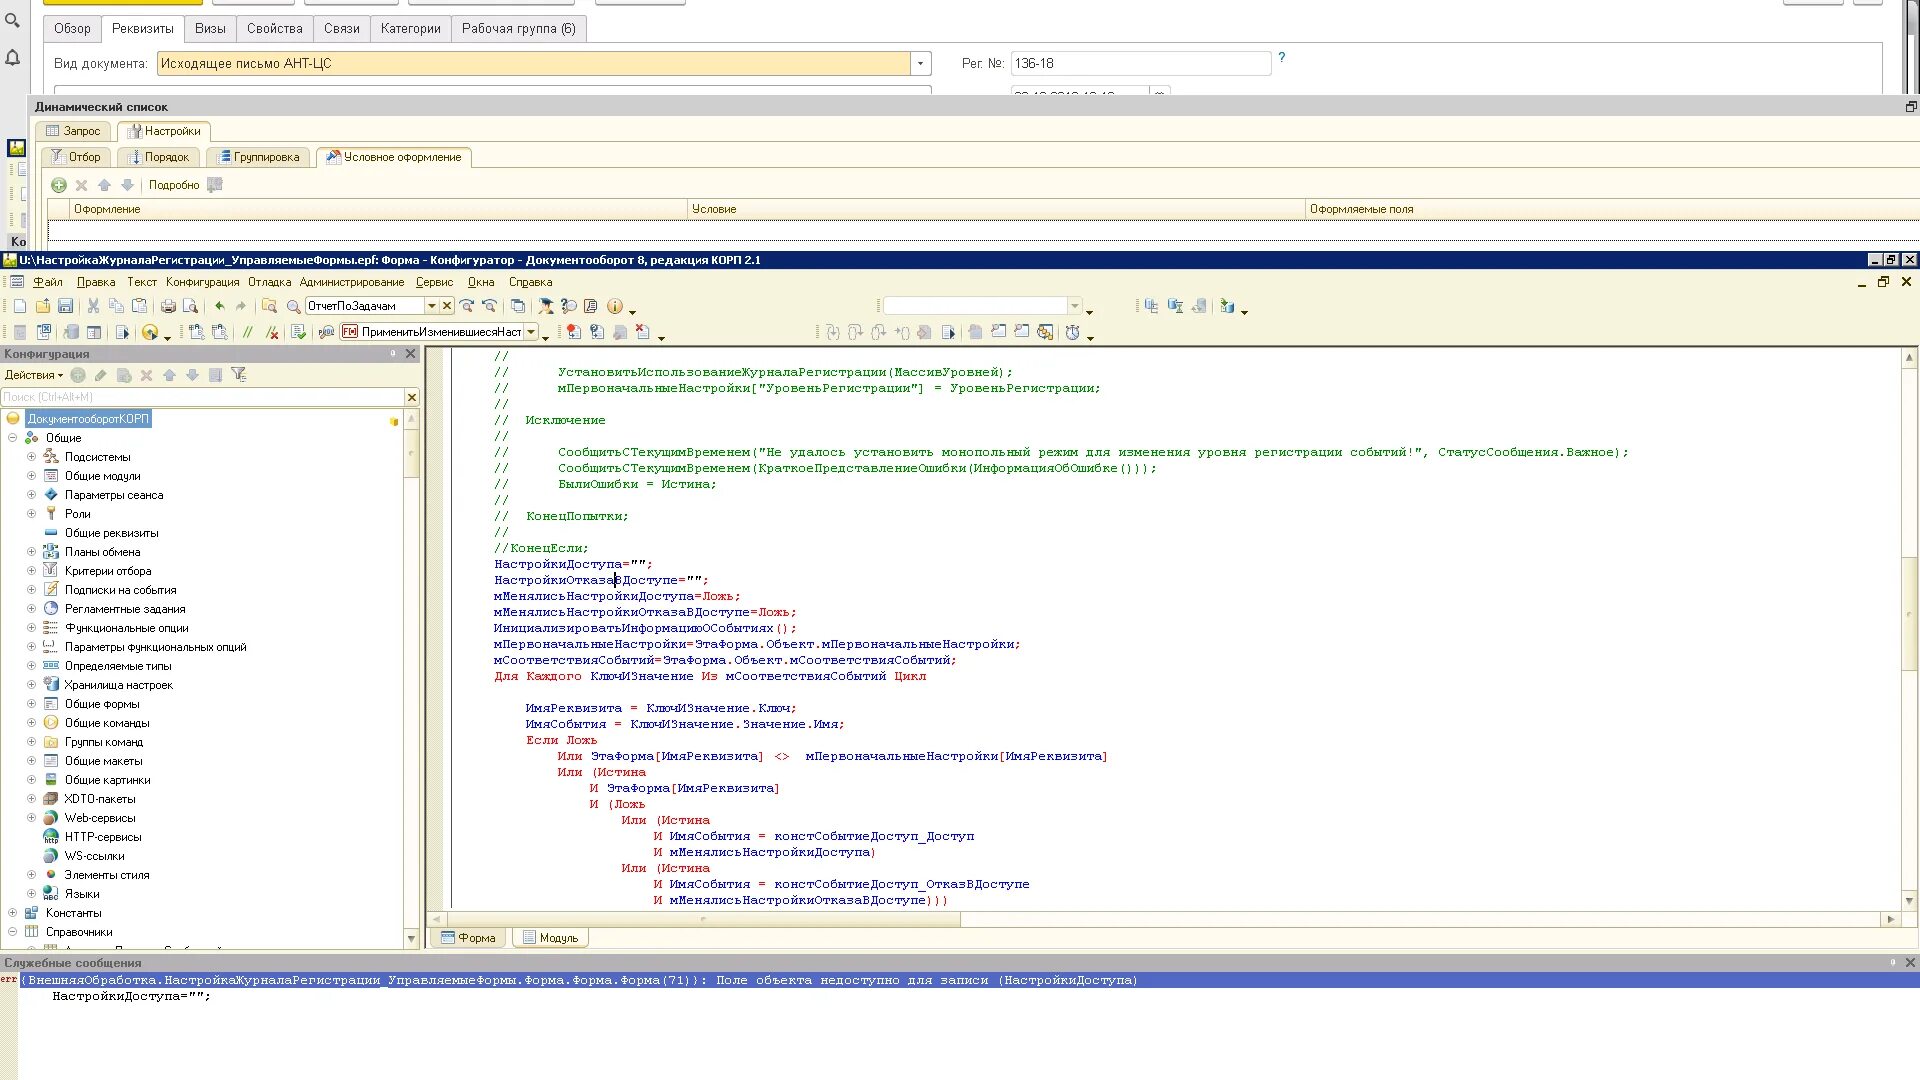
Task: Expand the Общие модули tree node
Action: 31,476
